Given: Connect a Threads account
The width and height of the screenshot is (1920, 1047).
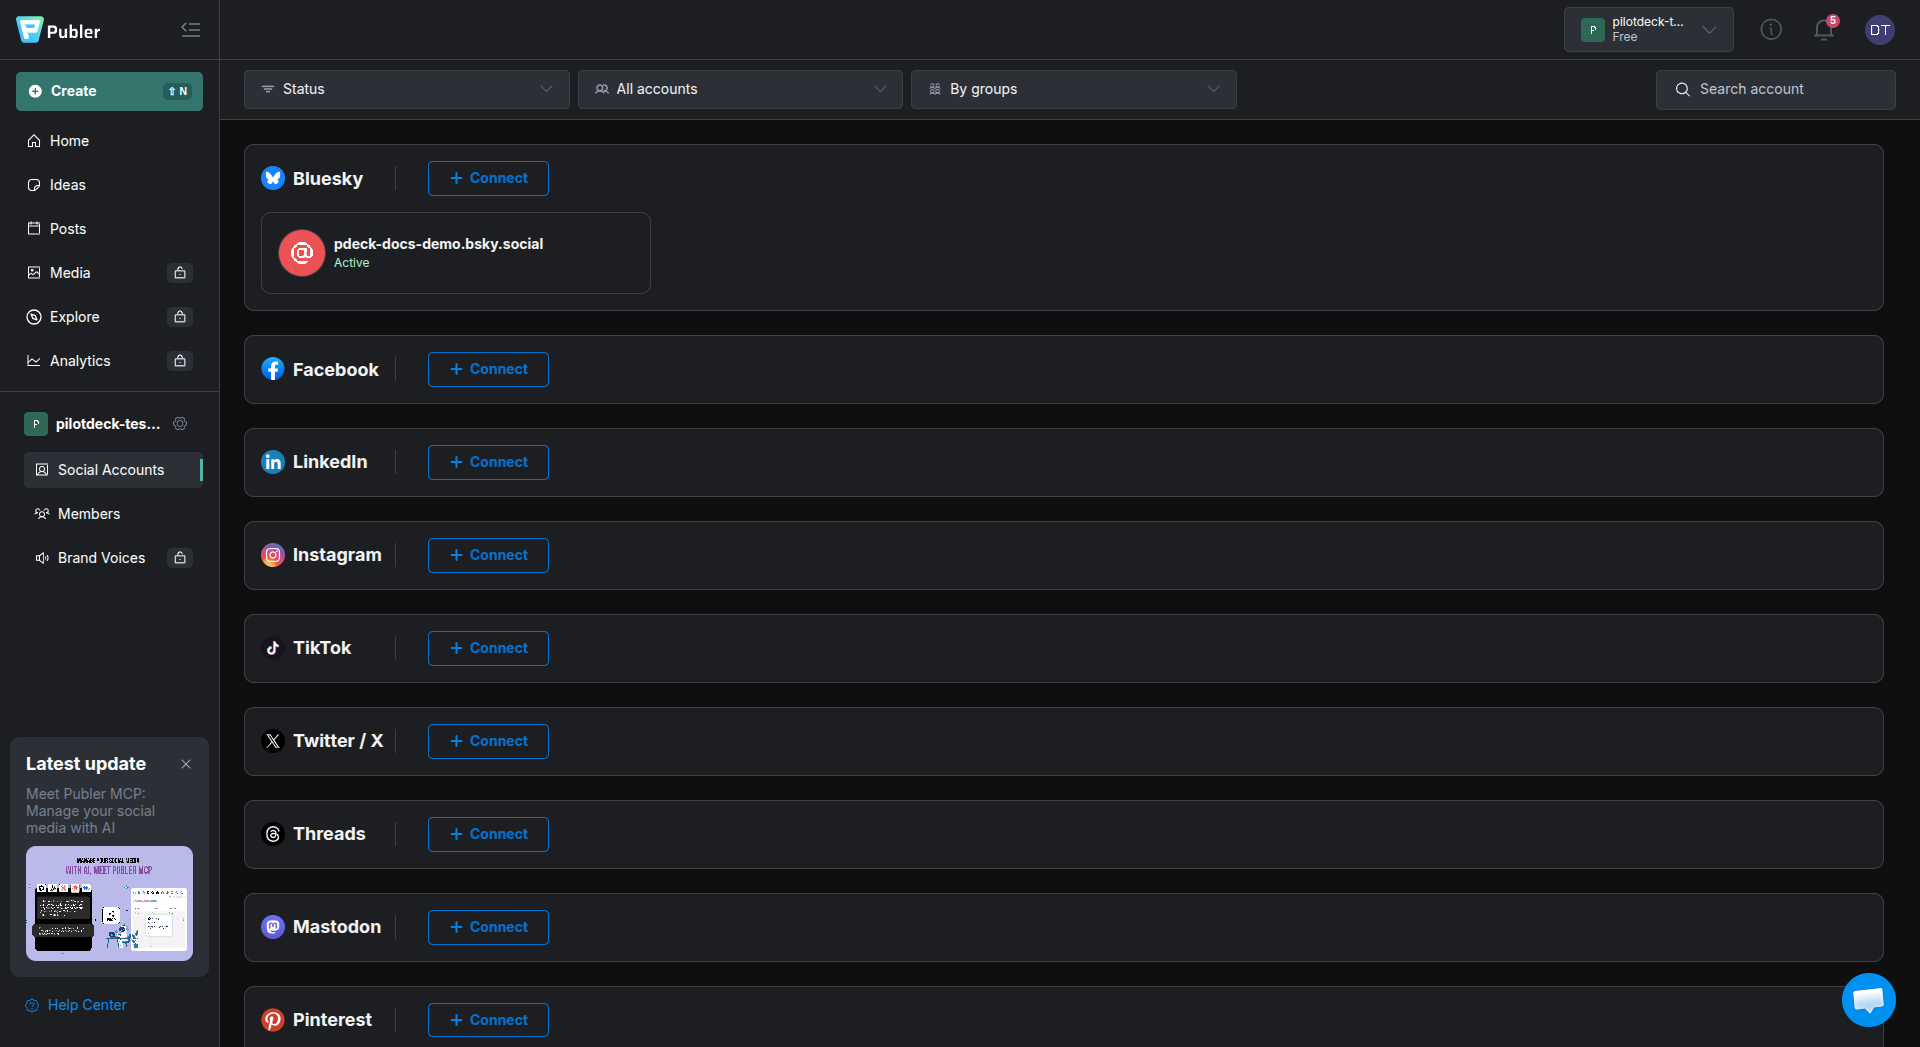Looking at the screenshot, I should coord(488,834).
